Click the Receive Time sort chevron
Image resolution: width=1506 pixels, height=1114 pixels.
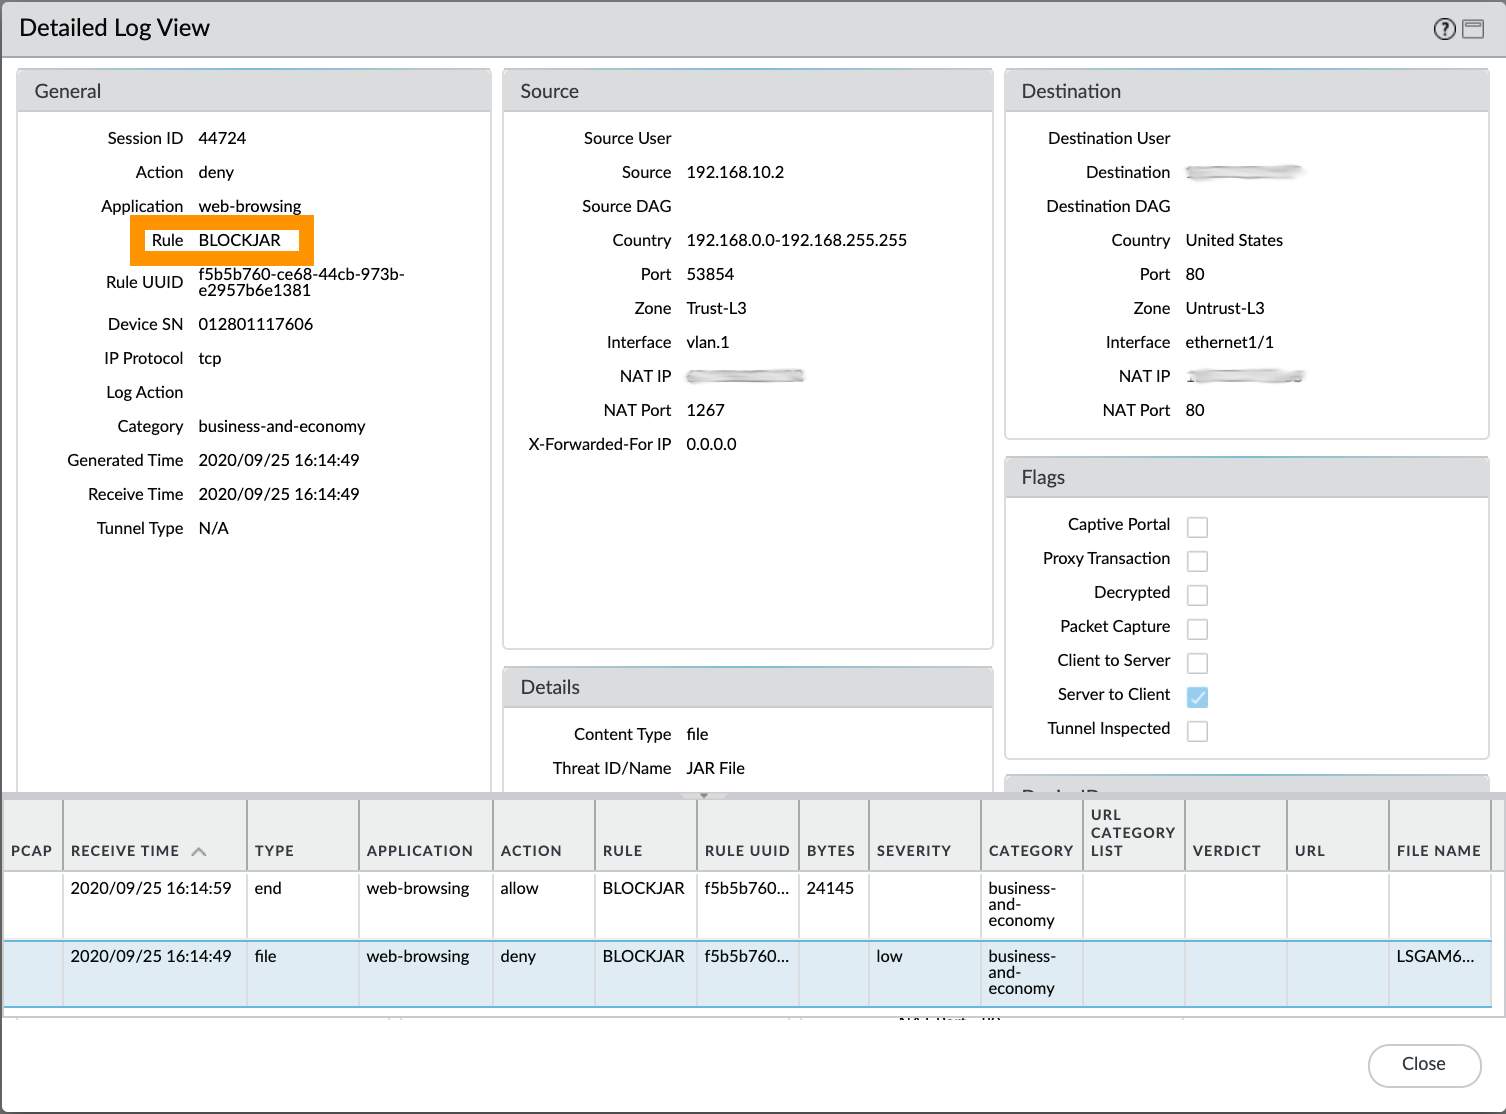click(x=199, y=851)
